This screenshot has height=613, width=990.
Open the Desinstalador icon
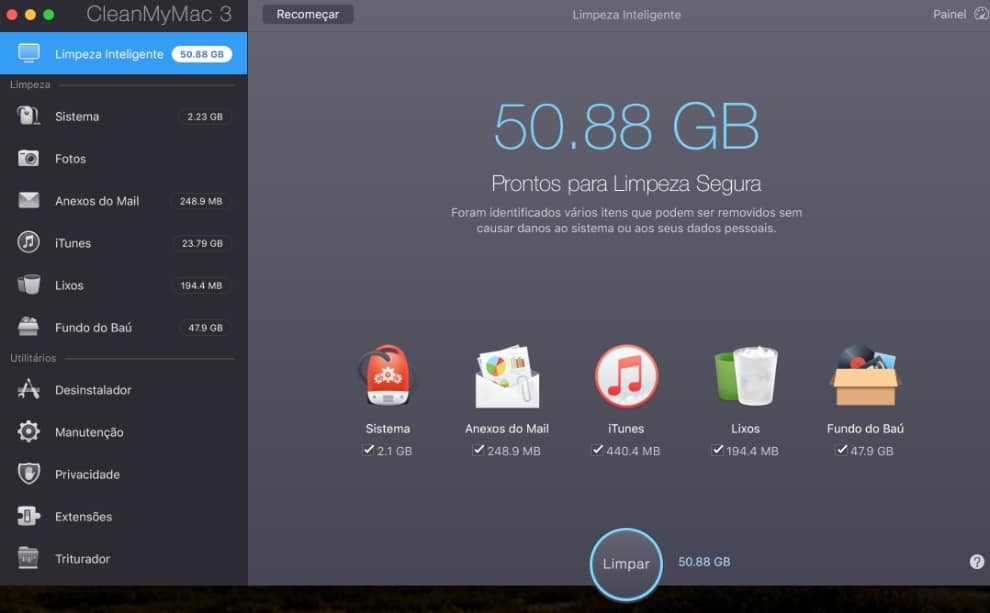[28, 389]
